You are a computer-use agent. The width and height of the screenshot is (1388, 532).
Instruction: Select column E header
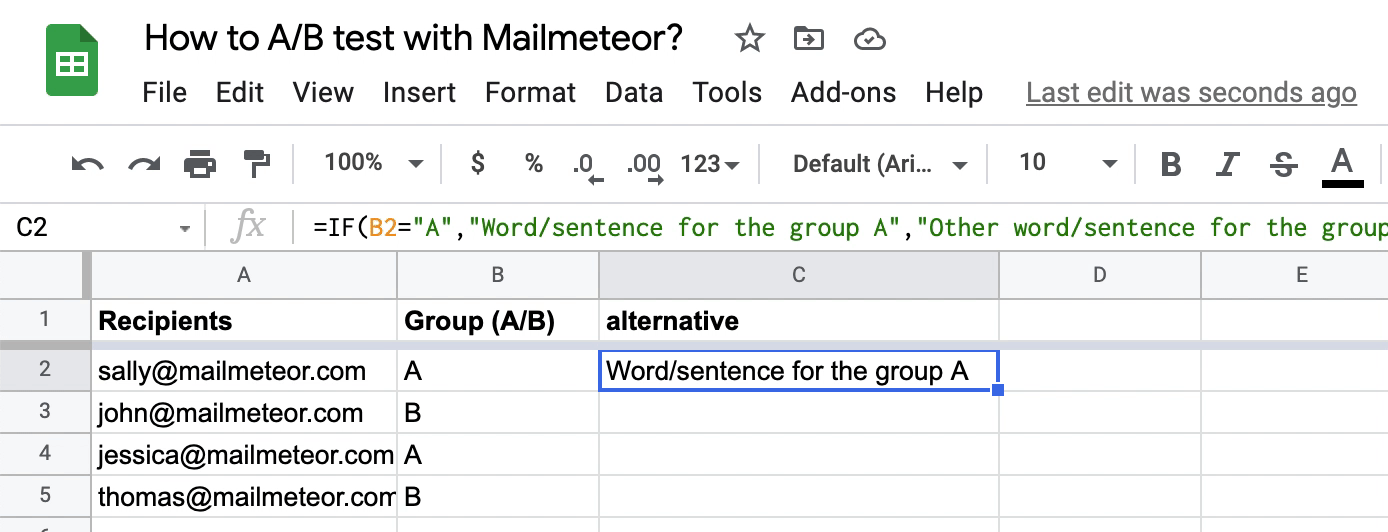coord(1295,275)
